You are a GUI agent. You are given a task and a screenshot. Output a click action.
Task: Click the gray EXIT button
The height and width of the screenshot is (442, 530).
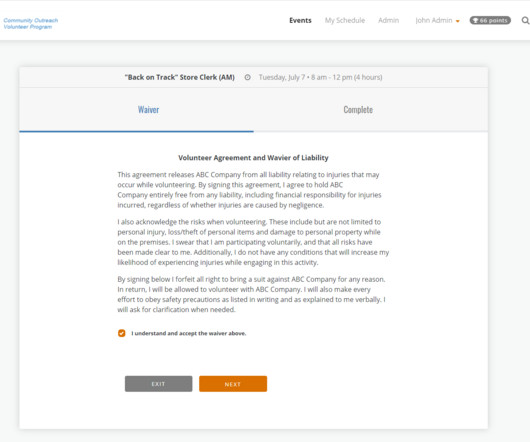159,384
